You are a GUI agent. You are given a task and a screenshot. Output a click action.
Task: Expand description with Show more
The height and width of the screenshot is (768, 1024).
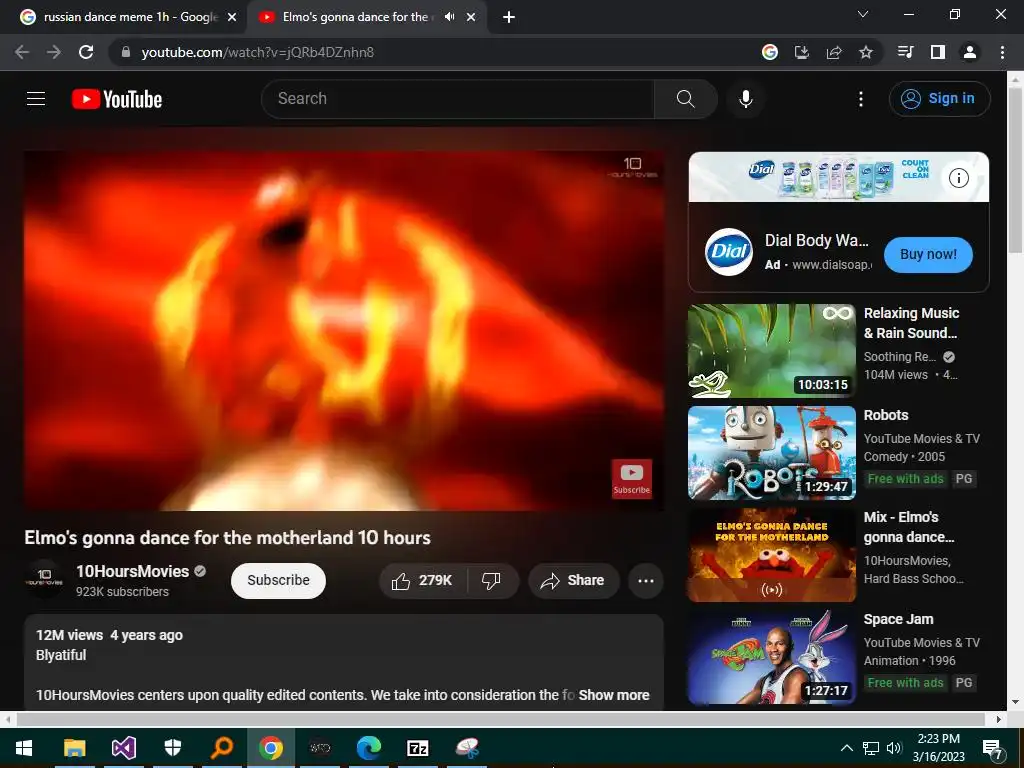[614, 696]
